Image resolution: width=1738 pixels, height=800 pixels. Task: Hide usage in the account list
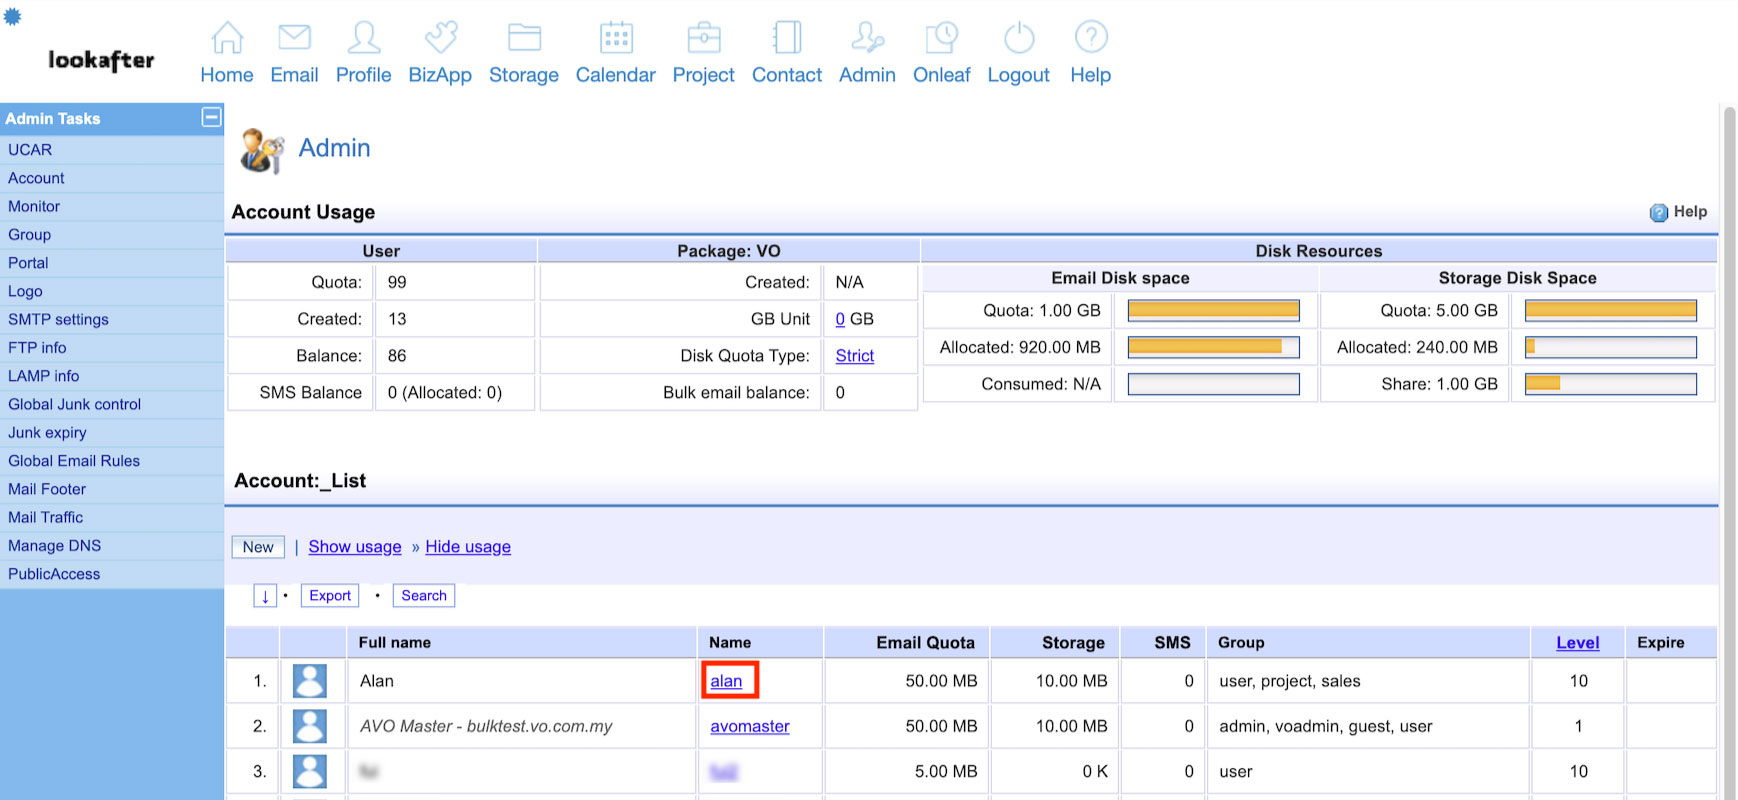point(468,547)
